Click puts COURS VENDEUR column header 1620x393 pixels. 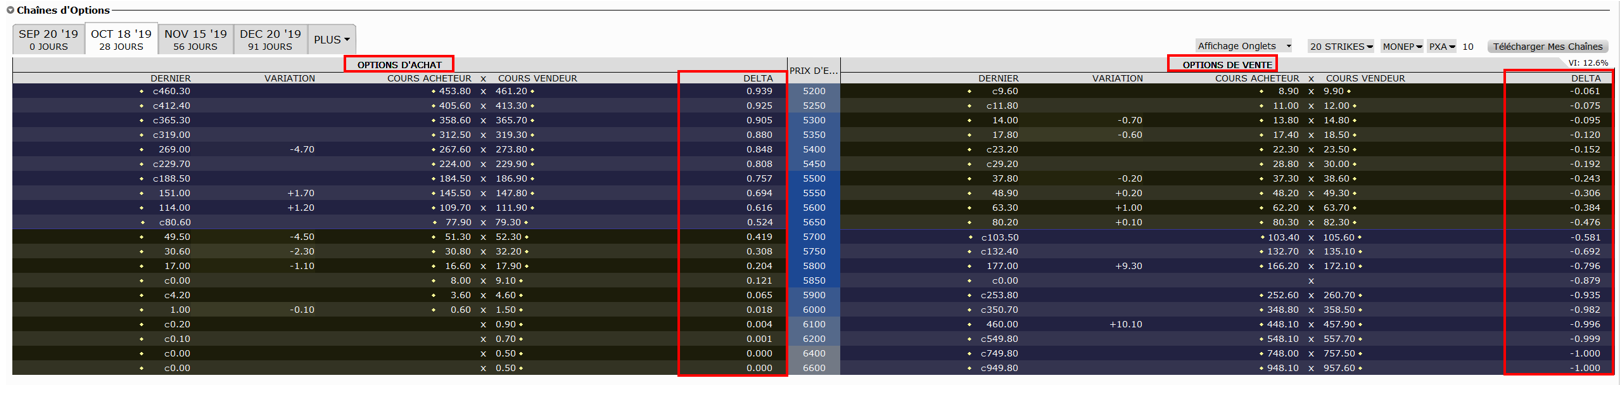click(1365, 78)
